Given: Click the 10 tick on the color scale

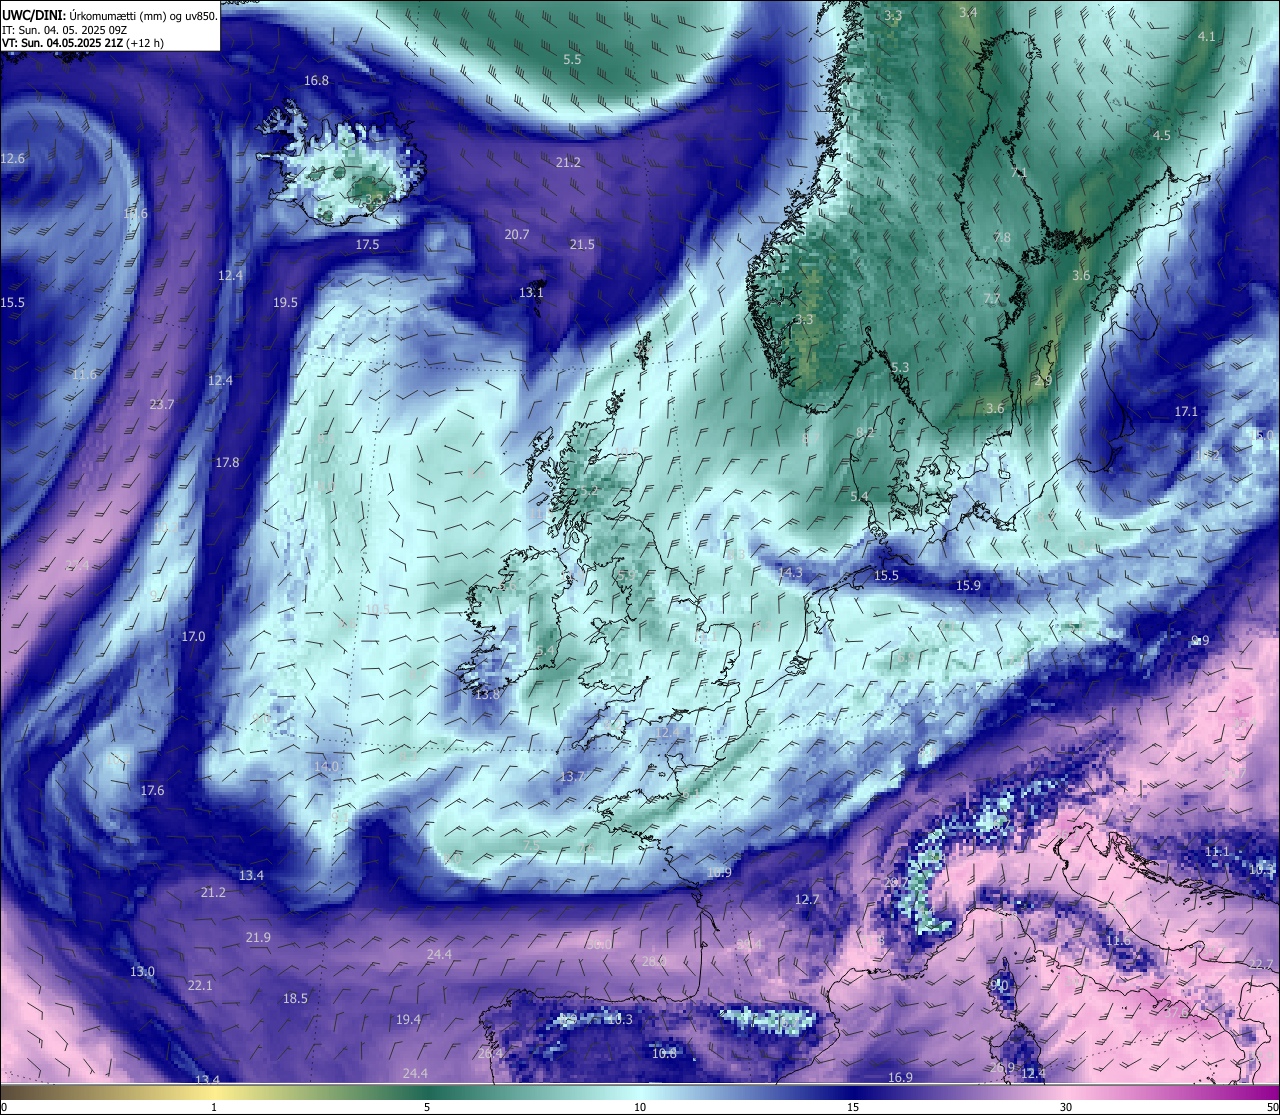Looking at the screenshot, I should tap(640, 1107).
